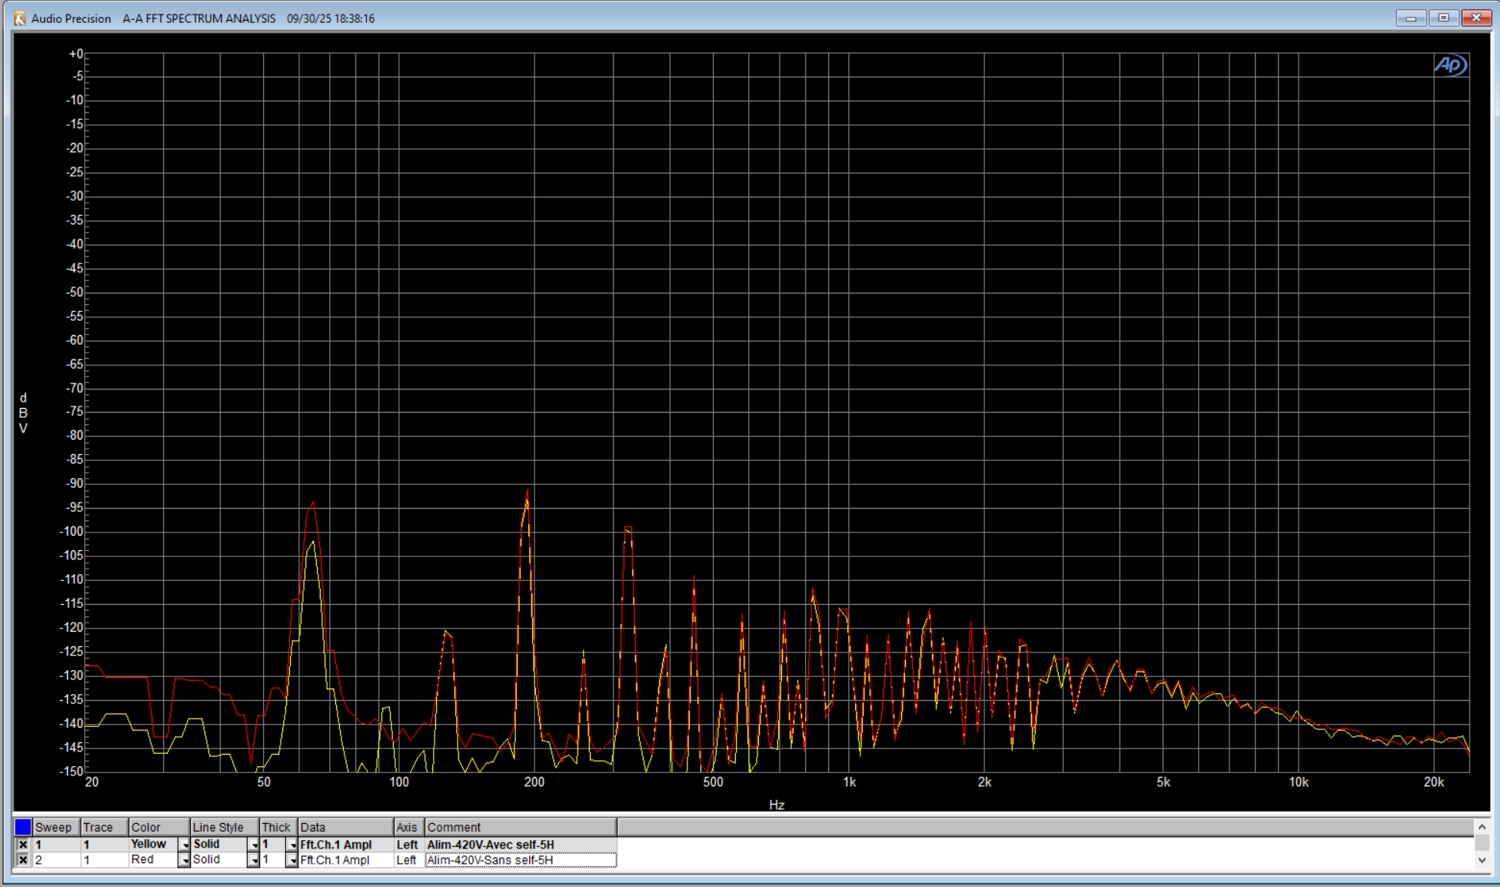The image size is (1500, 887).
Task: Close the FFT Spectrum Analysis window
Action: [1476, 18]
